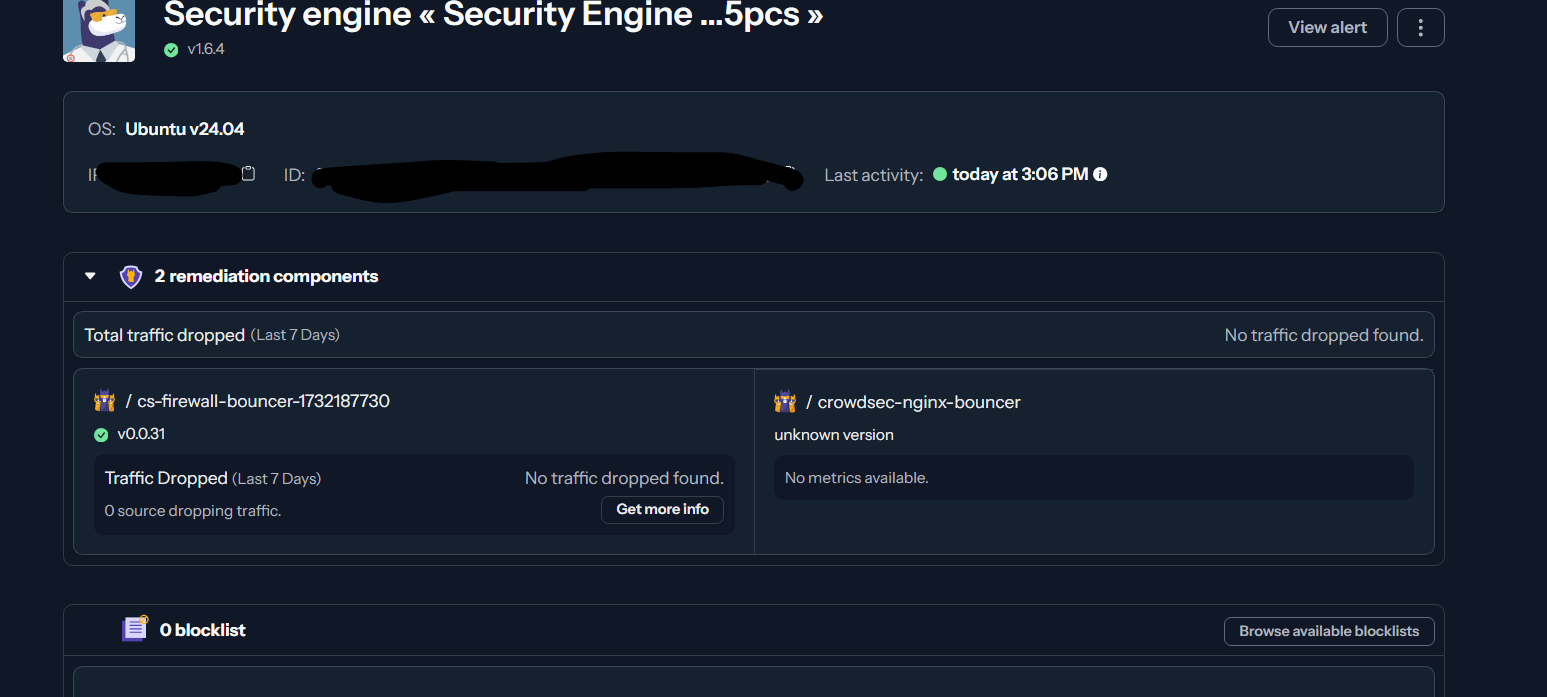
Task: Collapse the remediation components section
Action: pos(90,276)
